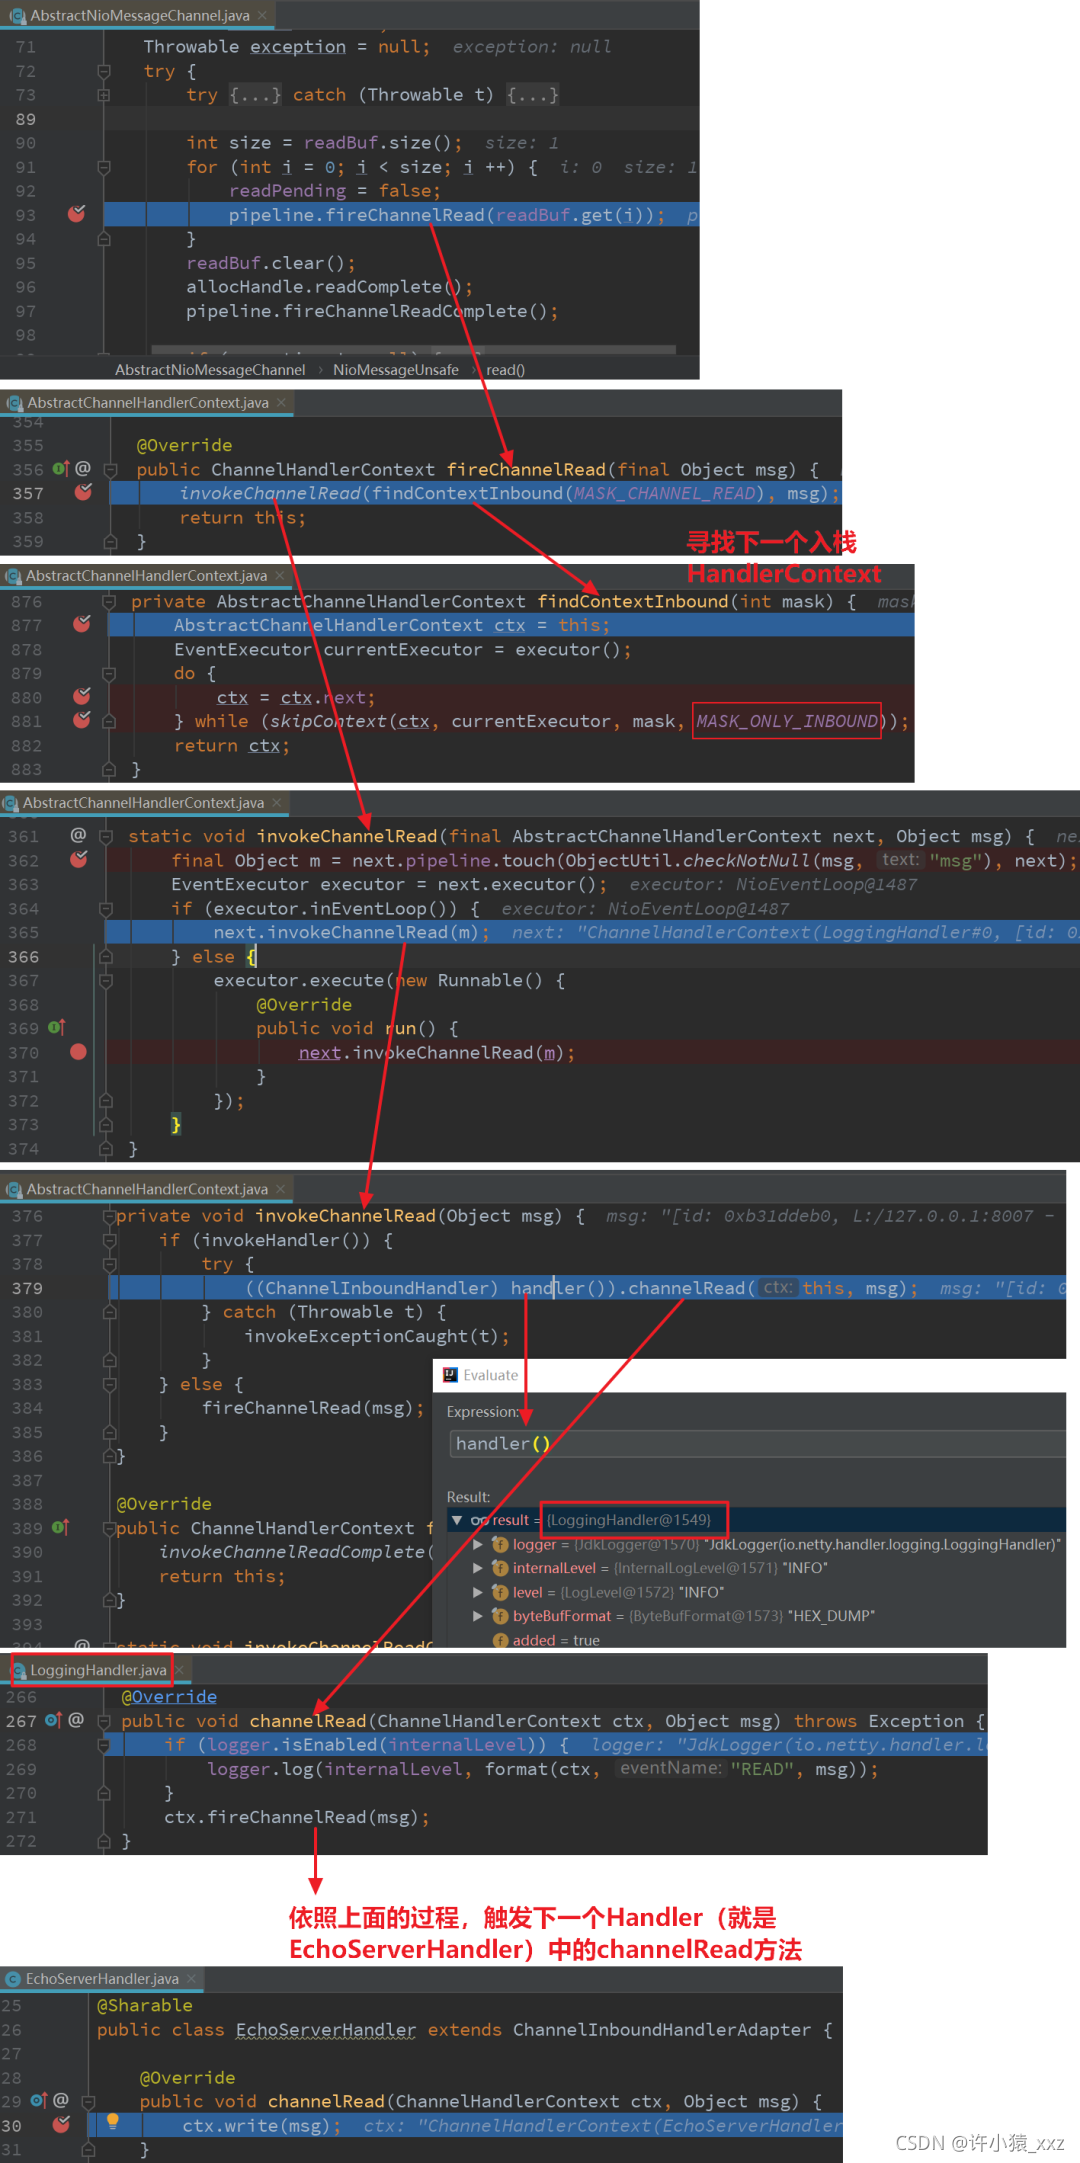Click the logger field icon in results
Viewport: 1080px width, 2163px height.
pos(500,1544)
